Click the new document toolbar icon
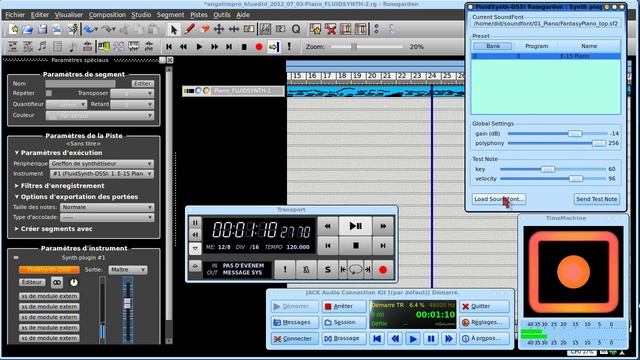This screenshot has width=640, height=360. [x=14, y=29]
